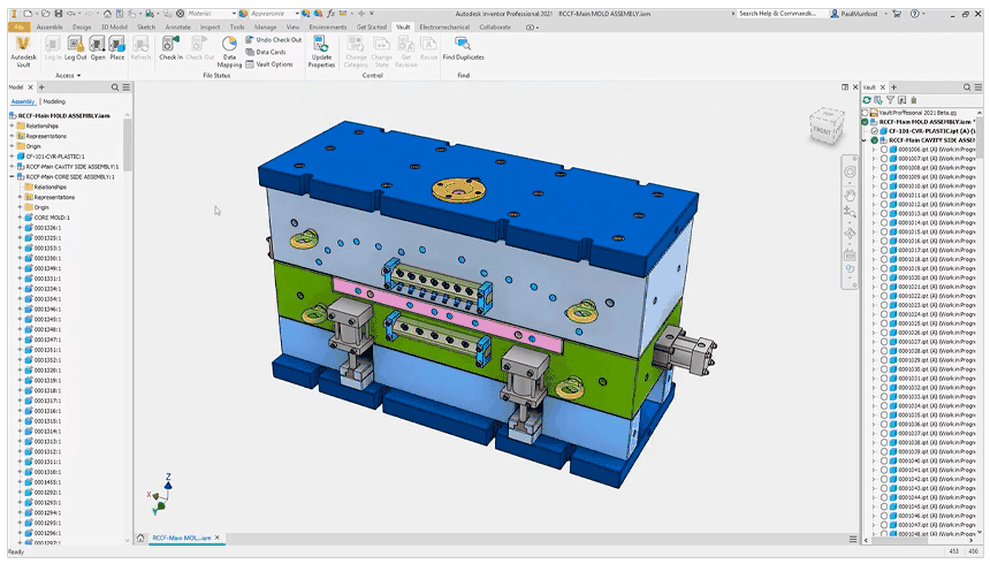Switch to the 3D Model ribbon tab
Screen dimensions: 990x564
114,27
